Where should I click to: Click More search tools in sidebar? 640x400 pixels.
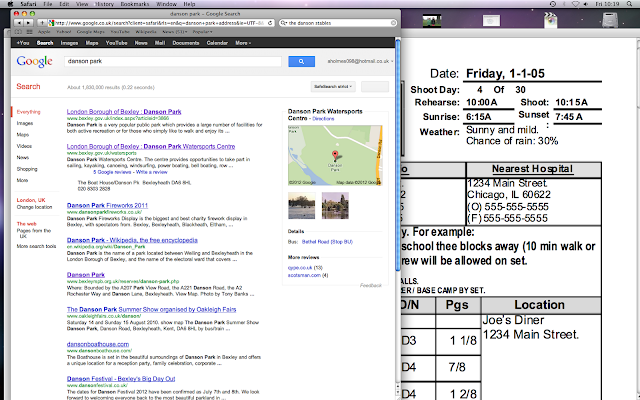(x=36, y=247)
